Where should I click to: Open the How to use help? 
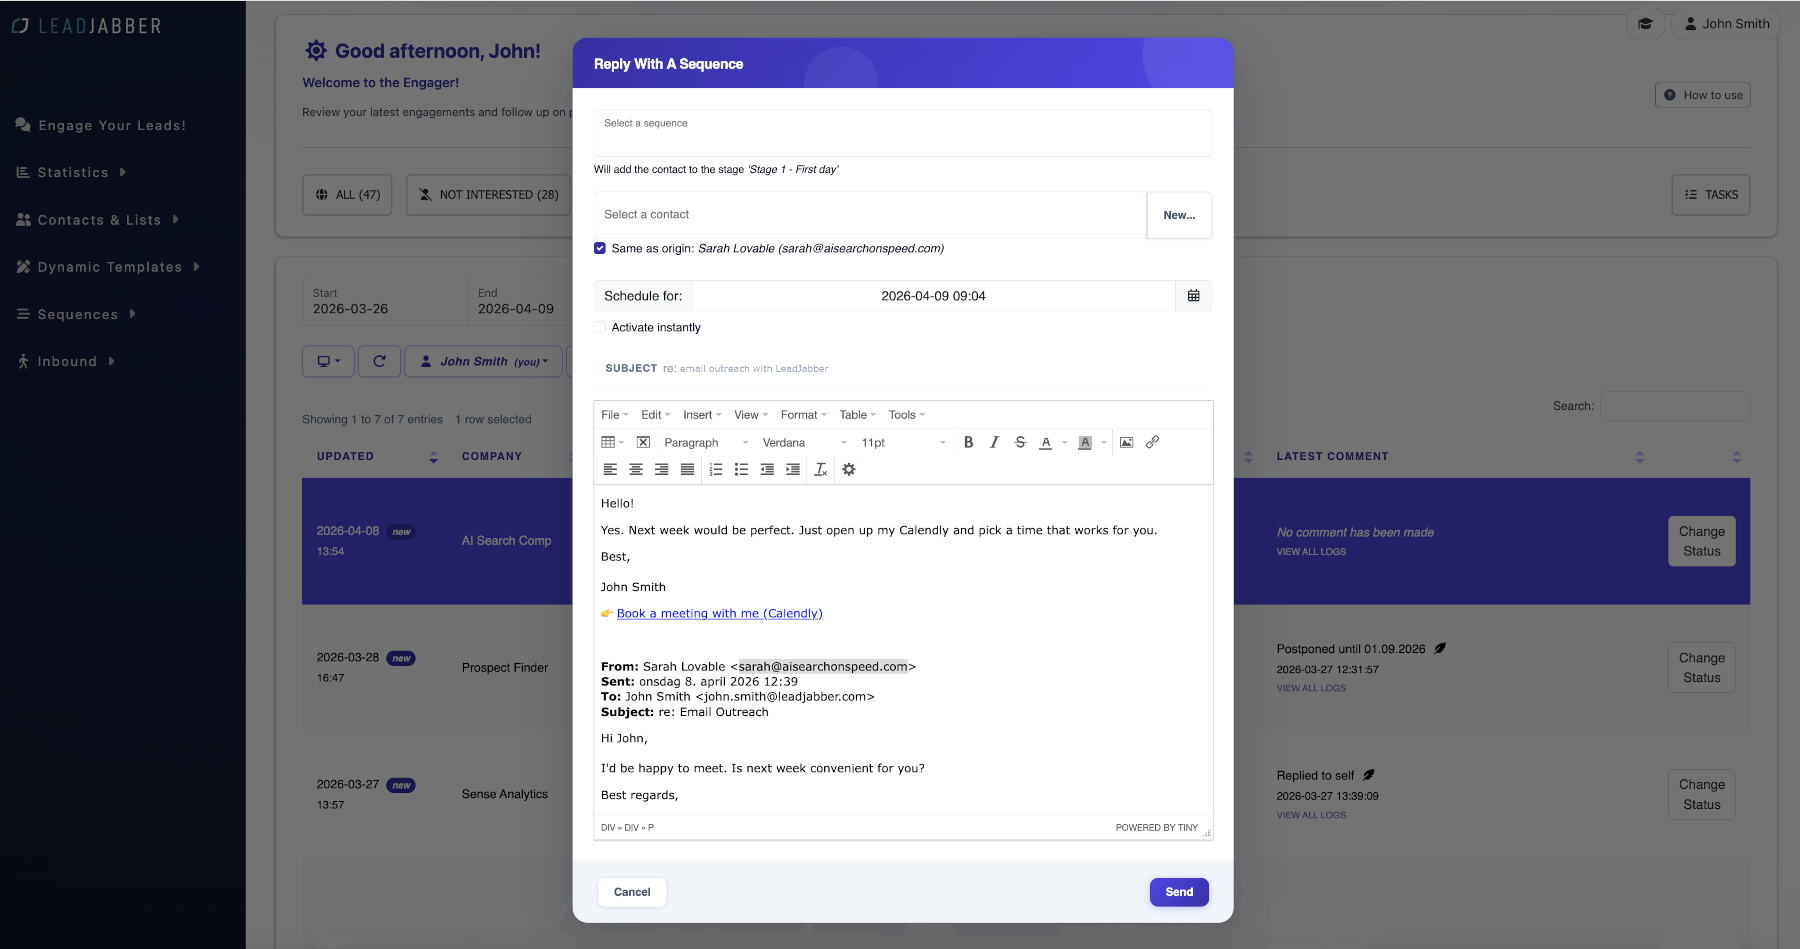click(x=1703, y=95)
